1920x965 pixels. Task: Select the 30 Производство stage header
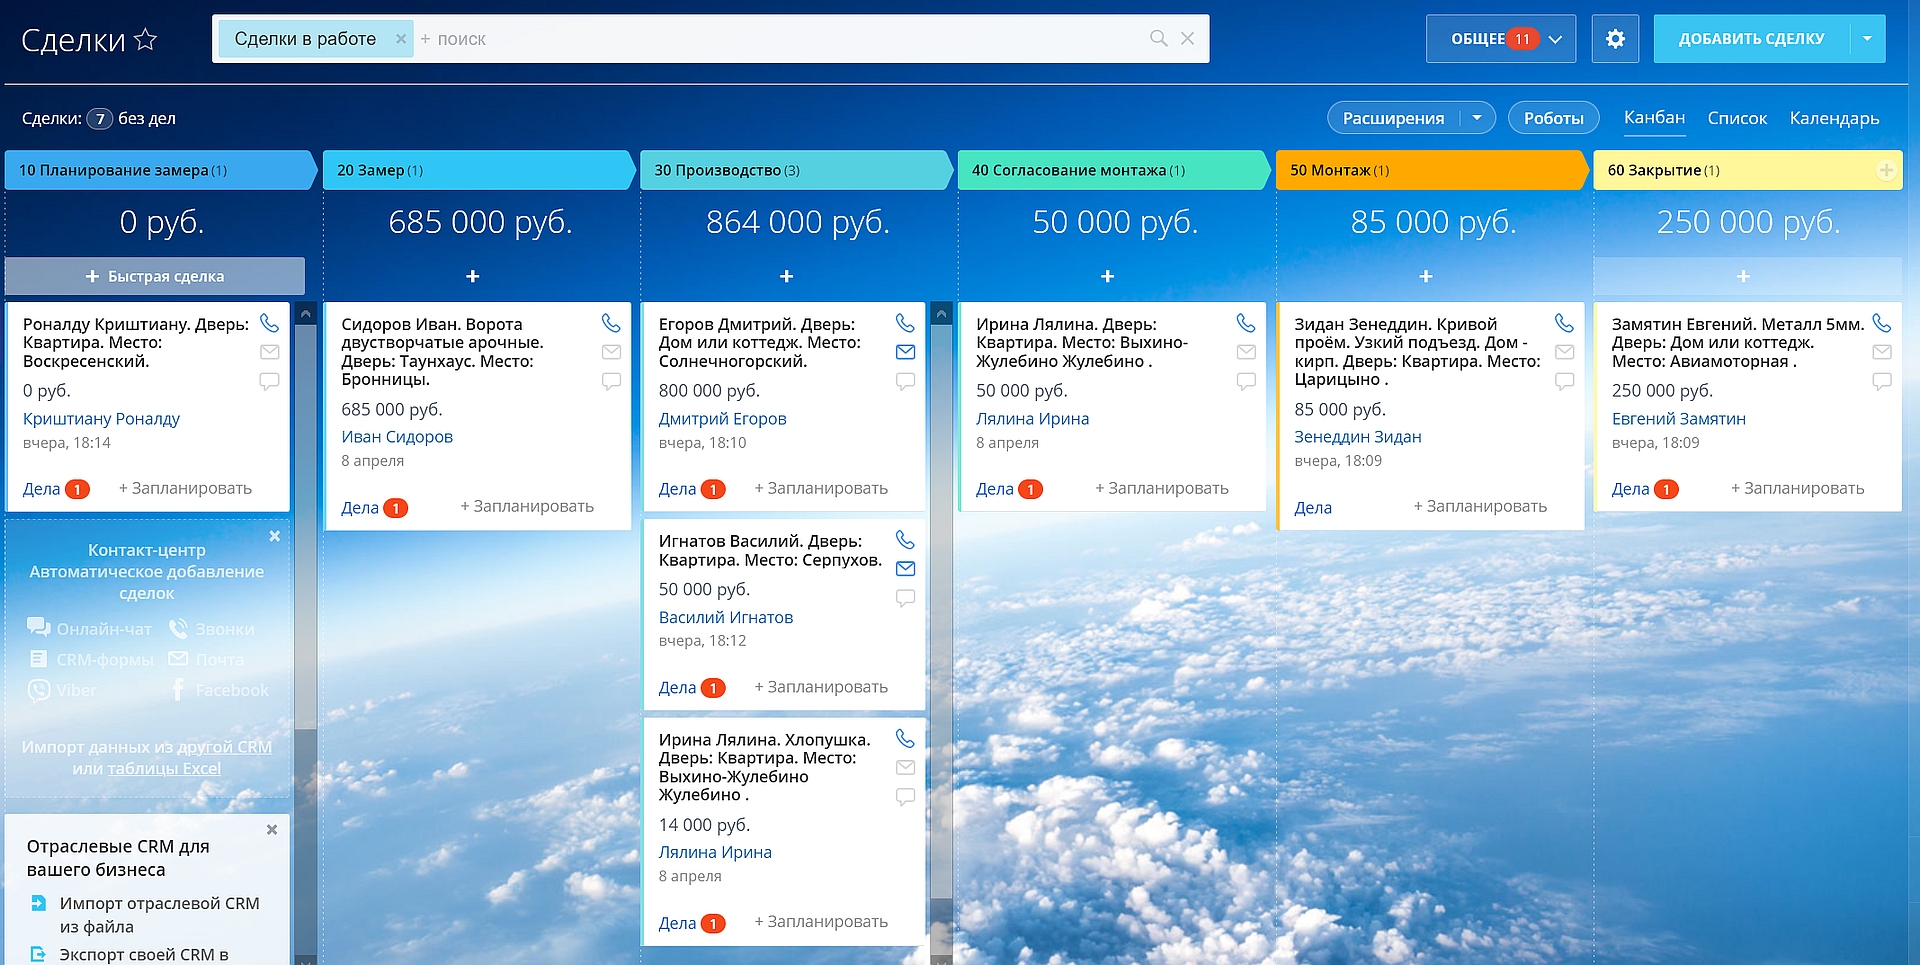point(796,170)
